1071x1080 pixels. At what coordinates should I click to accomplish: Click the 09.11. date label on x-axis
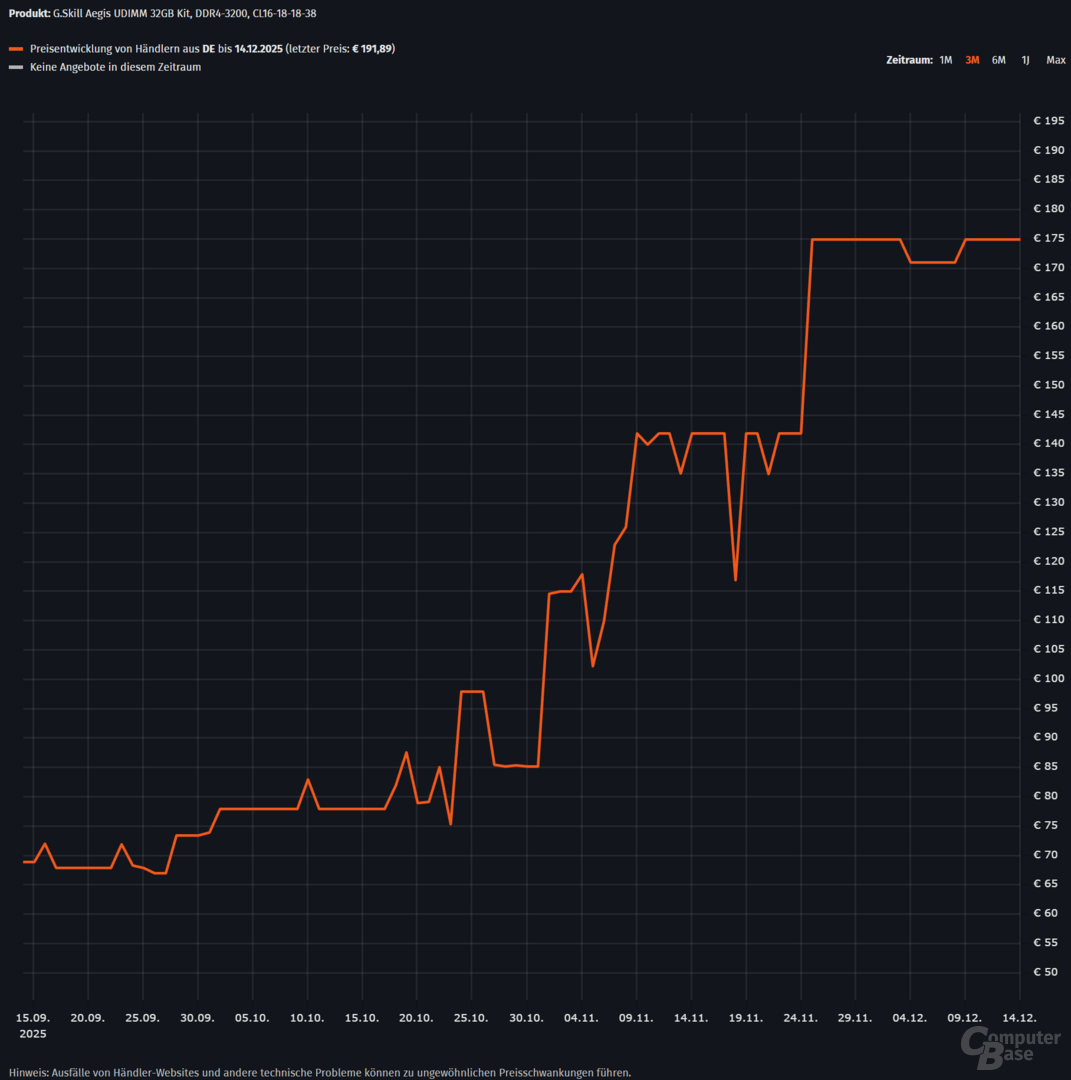pos(636,1017)
